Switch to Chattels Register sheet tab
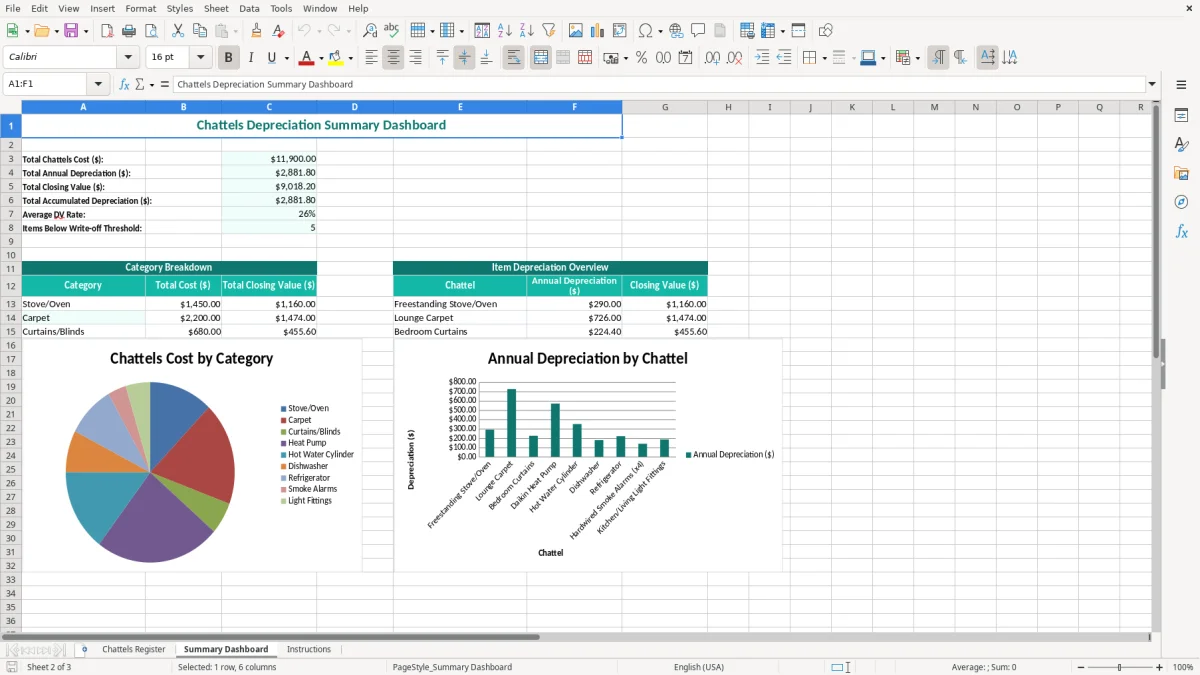The width and height of the screenshot is (1200, 675). 134,650
